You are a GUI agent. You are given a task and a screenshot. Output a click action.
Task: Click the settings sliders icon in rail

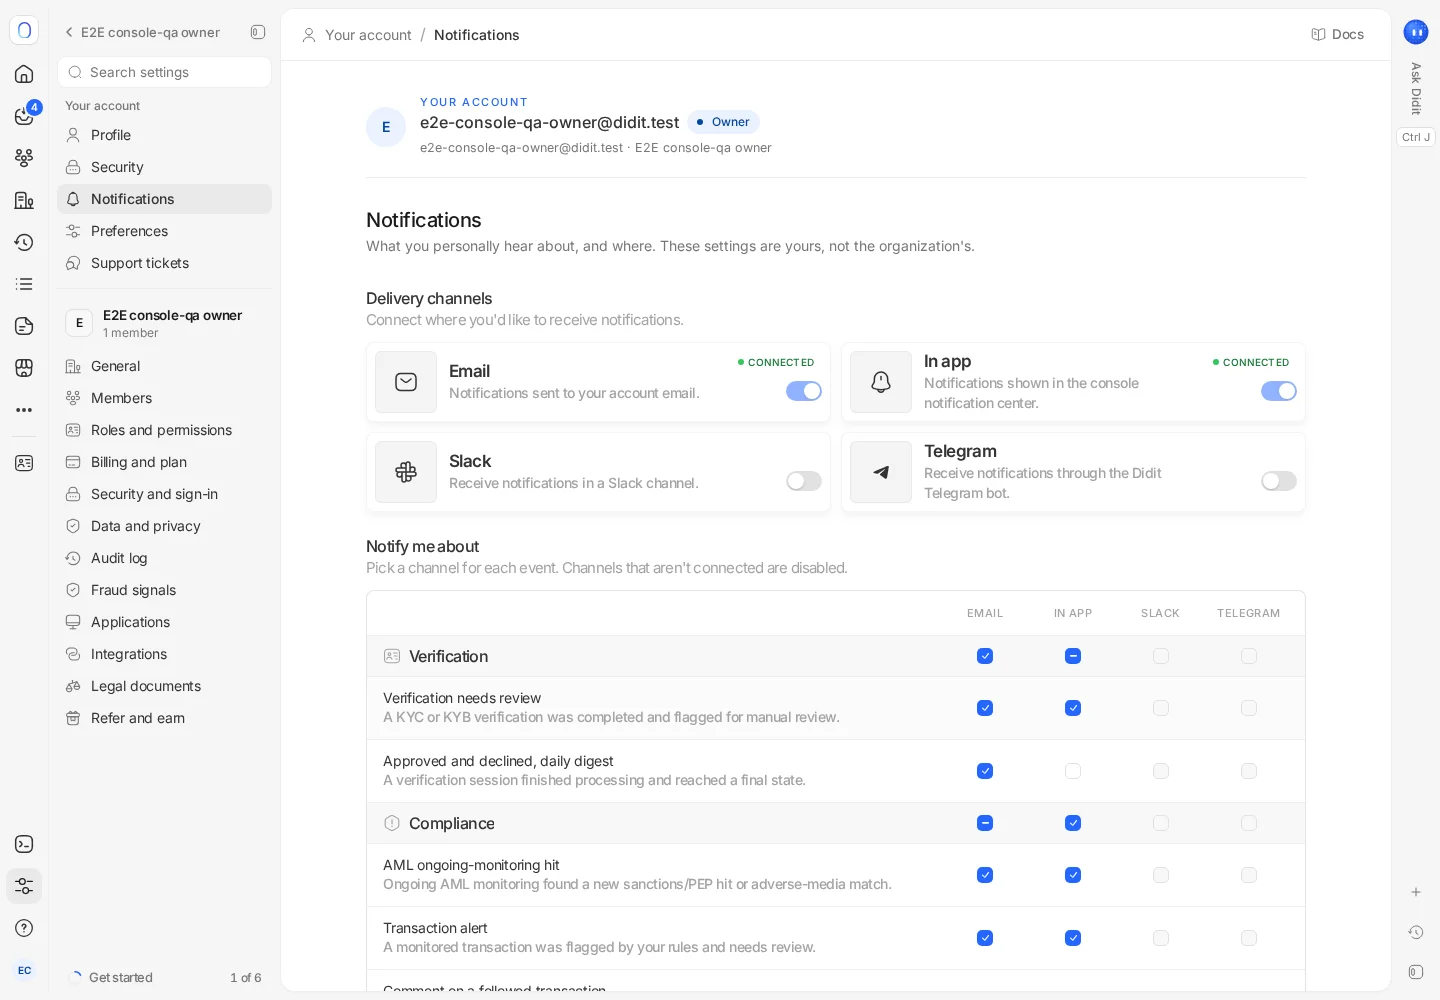(x=24, y=886)
